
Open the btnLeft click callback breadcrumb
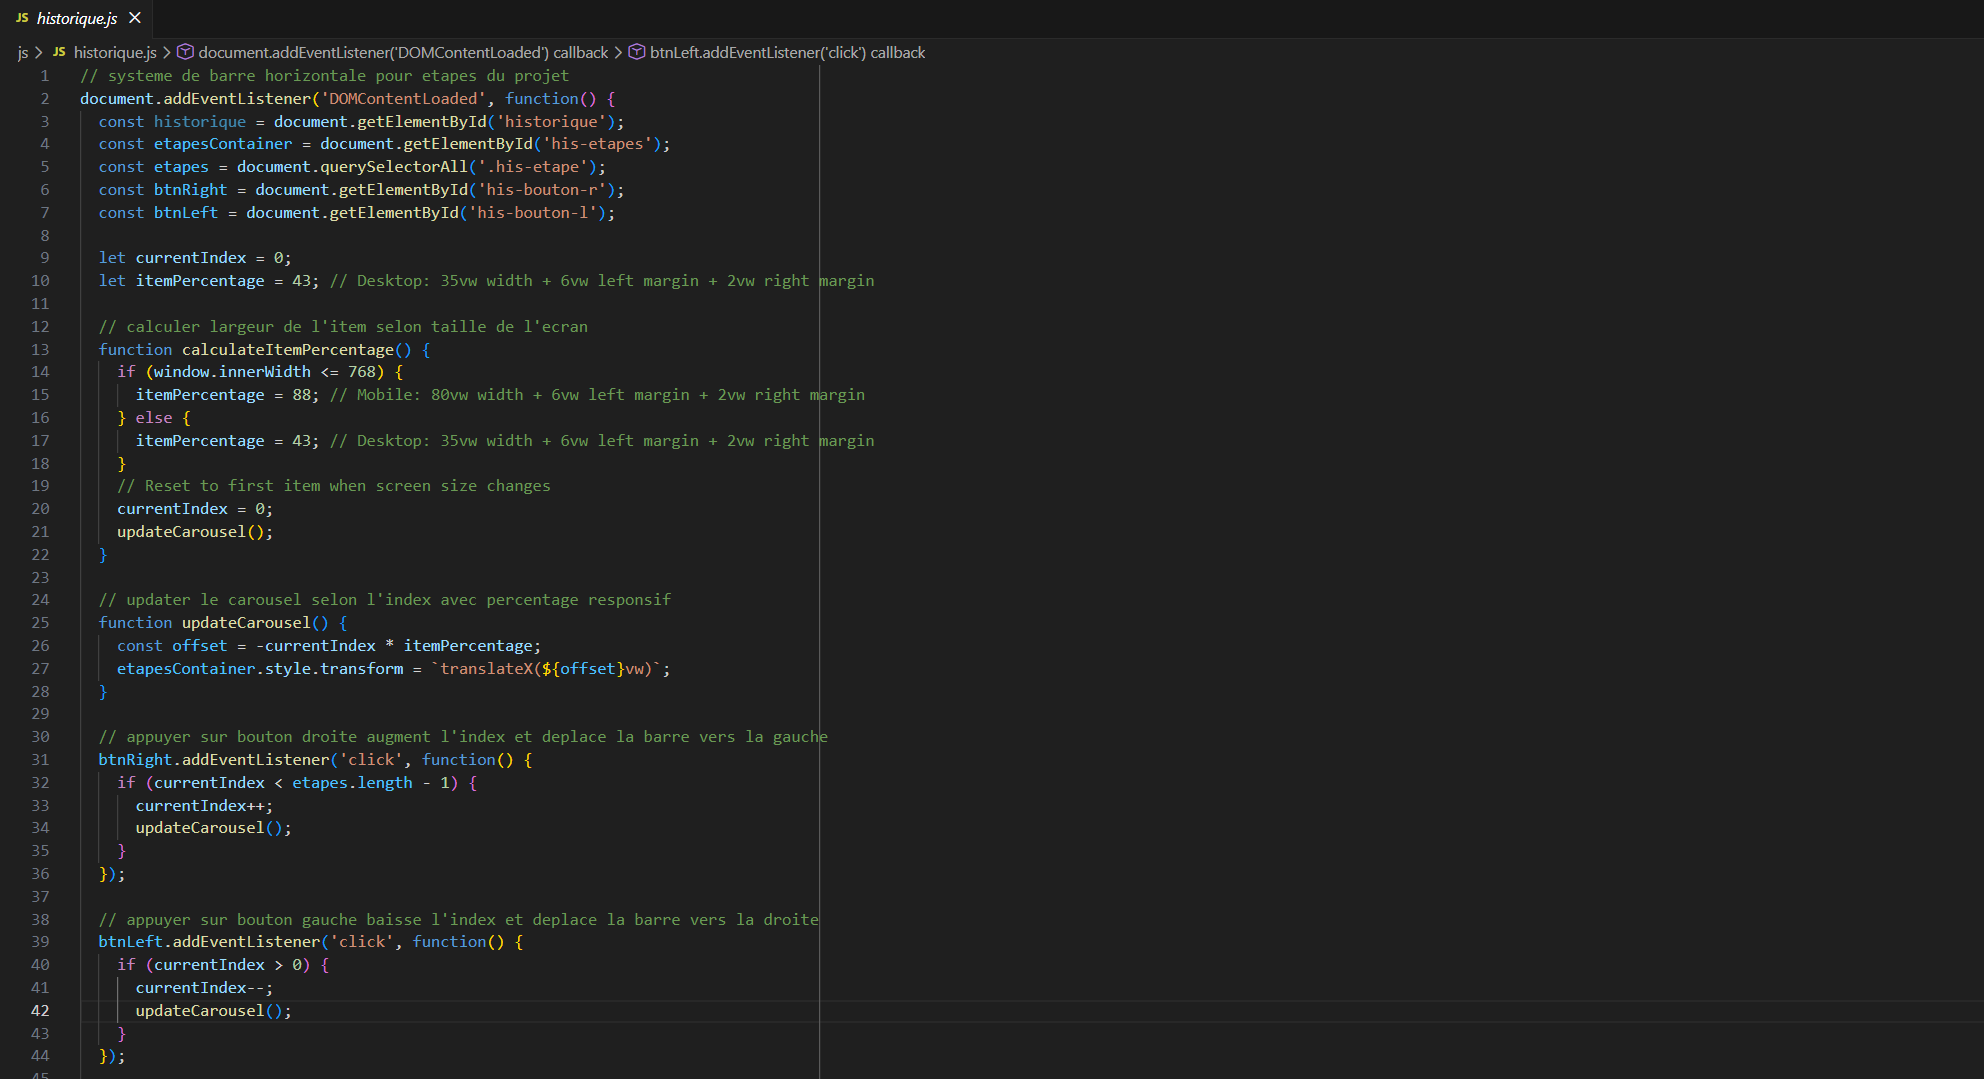[787, 52]
